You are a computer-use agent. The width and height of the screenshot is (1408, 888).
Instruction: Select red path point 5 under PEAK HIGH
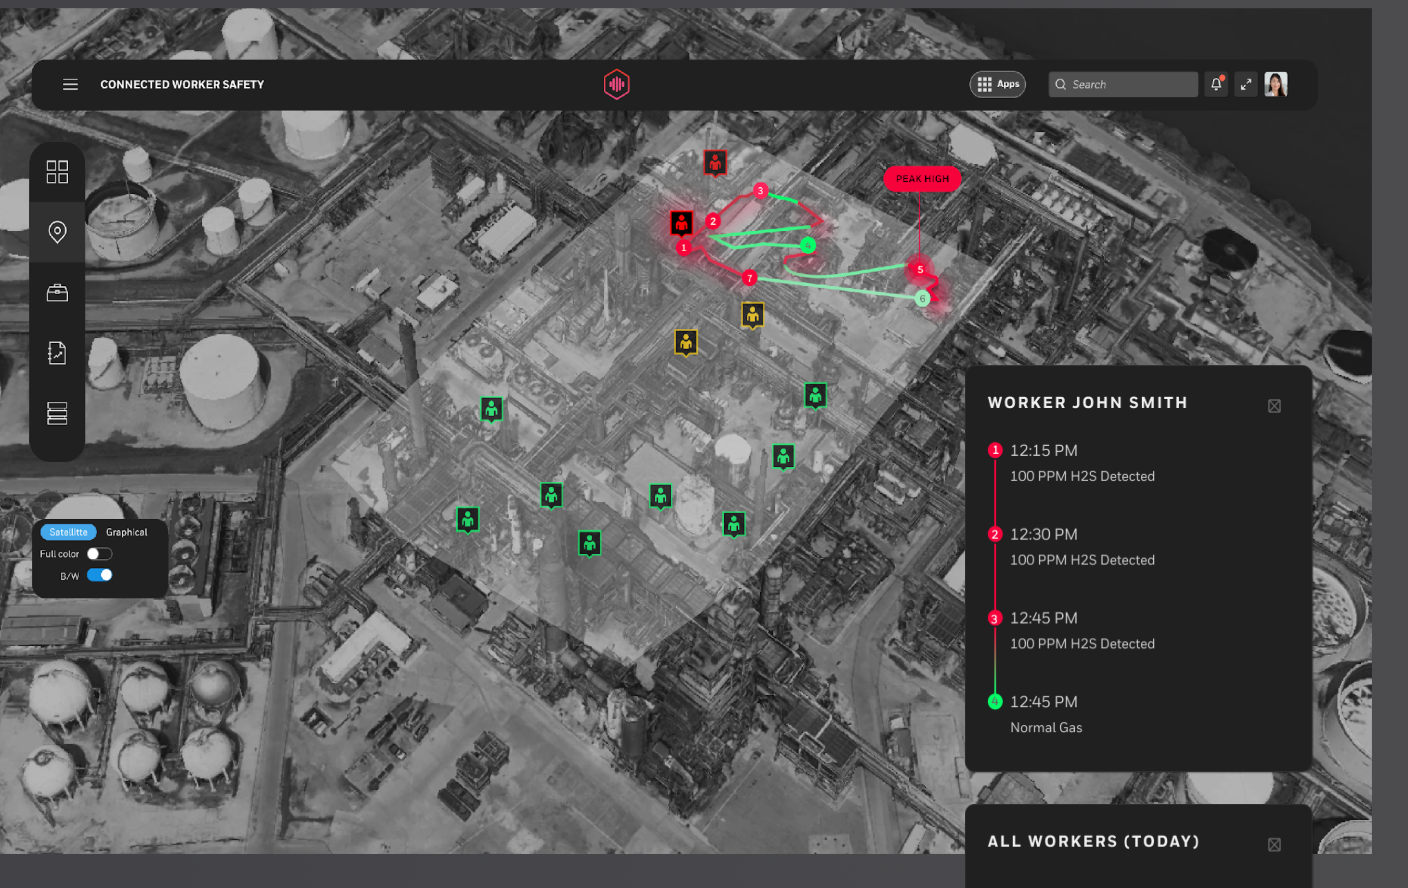pyautogui.click(x=920, y=270)
